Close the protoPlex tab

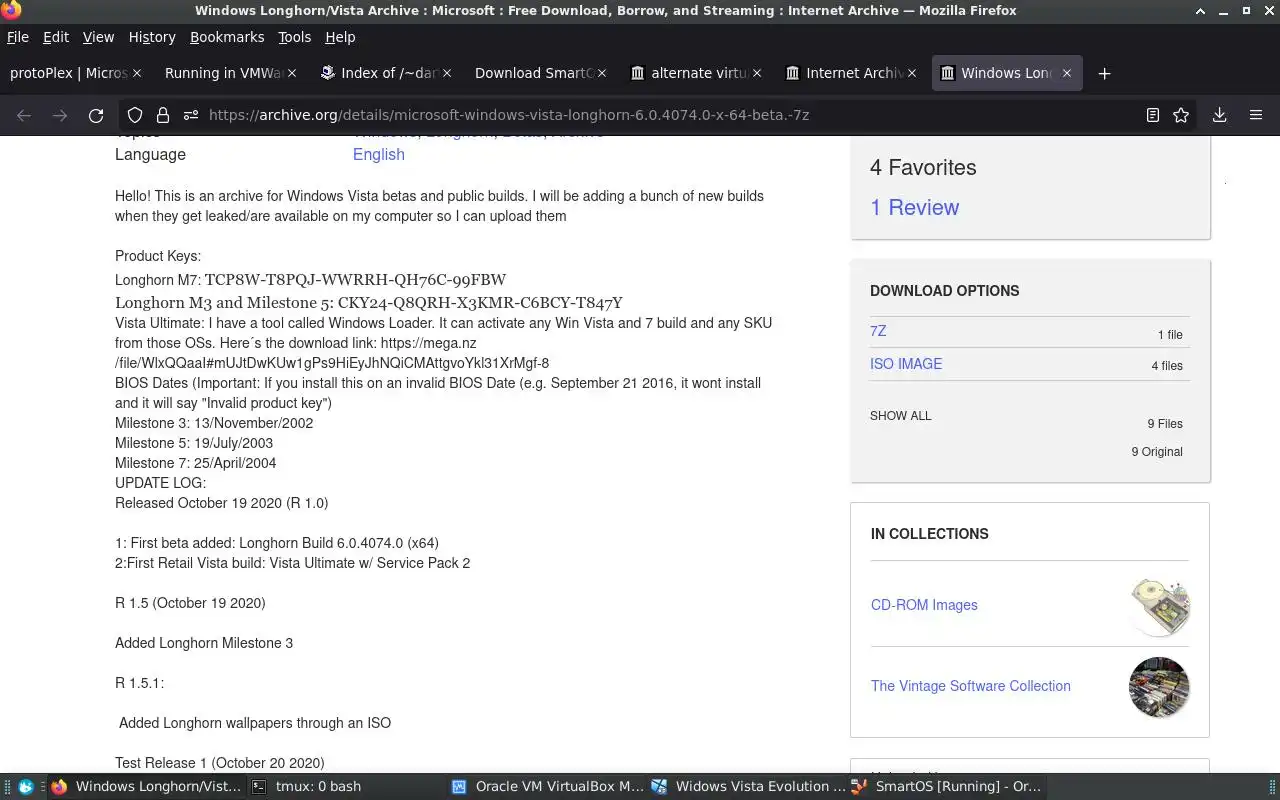click(x=137, y=73)
